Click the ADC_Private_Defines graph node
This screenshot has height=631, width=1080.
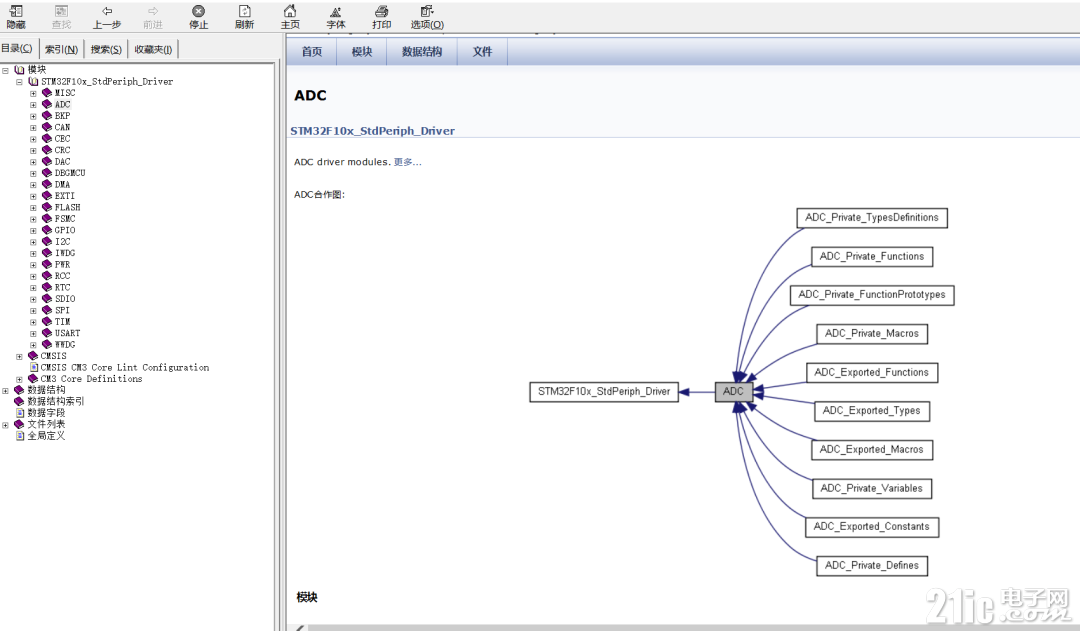point(871,566)
